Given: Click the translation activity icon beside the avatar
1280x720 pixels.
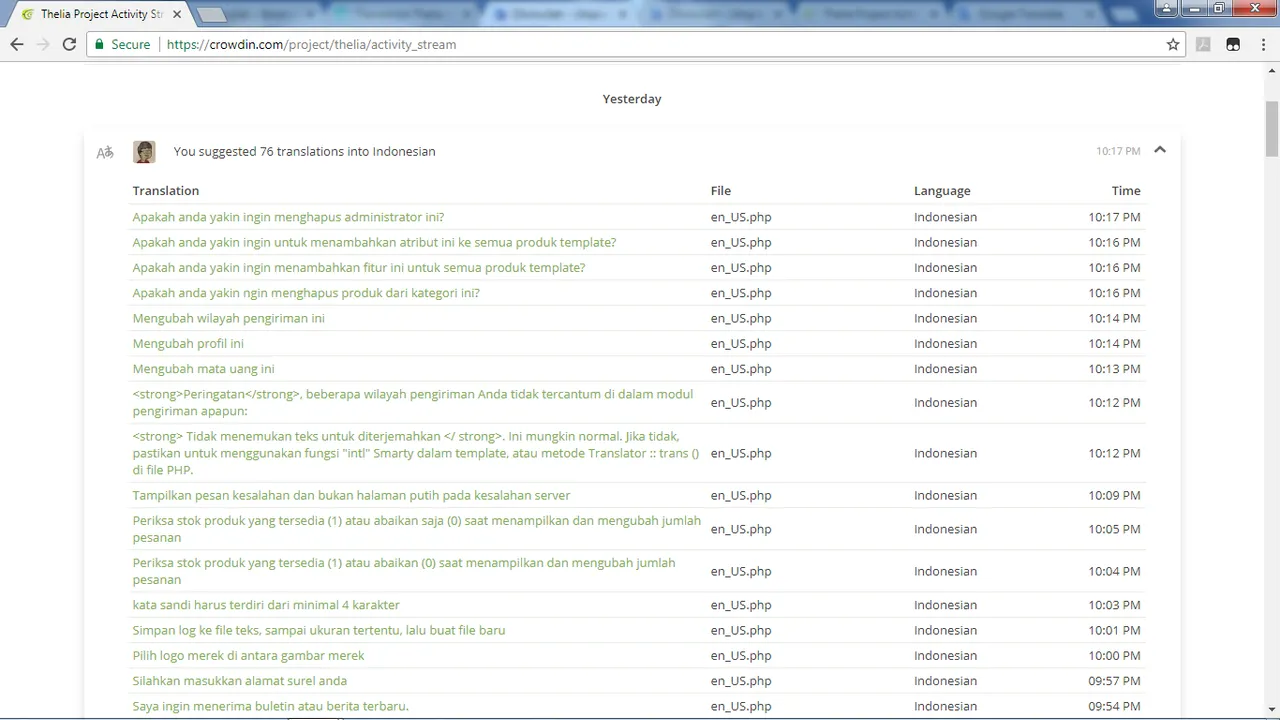Looking at the screenshot, I should [x=105, y=152].
